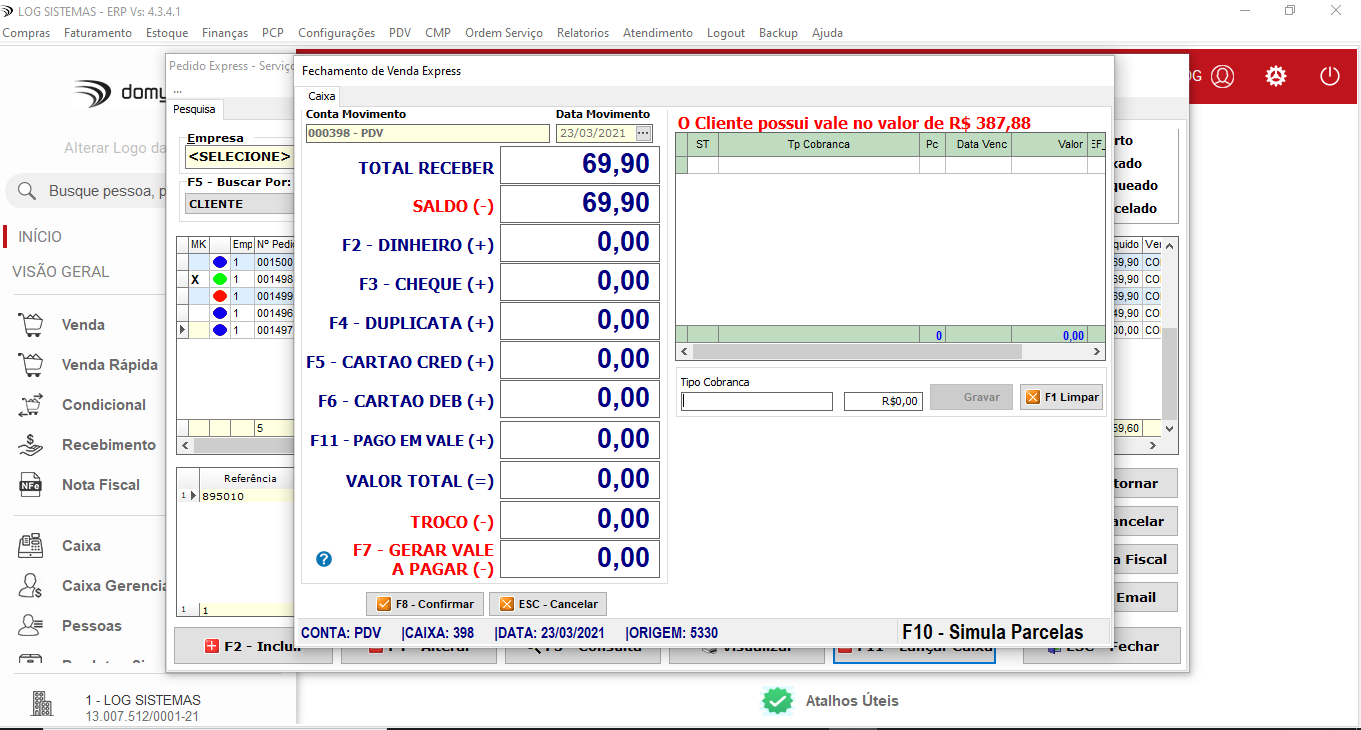The width and height of the screenshot is (1361, 730).
Task: Click the MK X mark of order 001498
Action: [195, 280]
